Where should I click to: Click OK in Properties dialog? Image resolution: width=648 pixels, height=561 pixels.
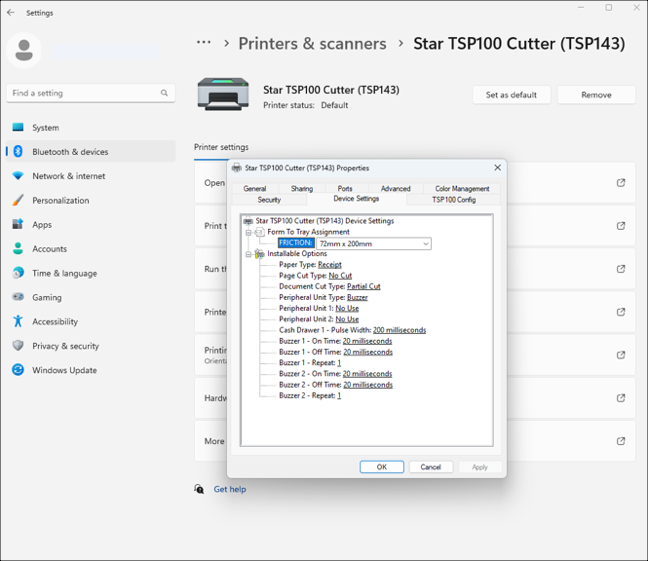(381, 467)
